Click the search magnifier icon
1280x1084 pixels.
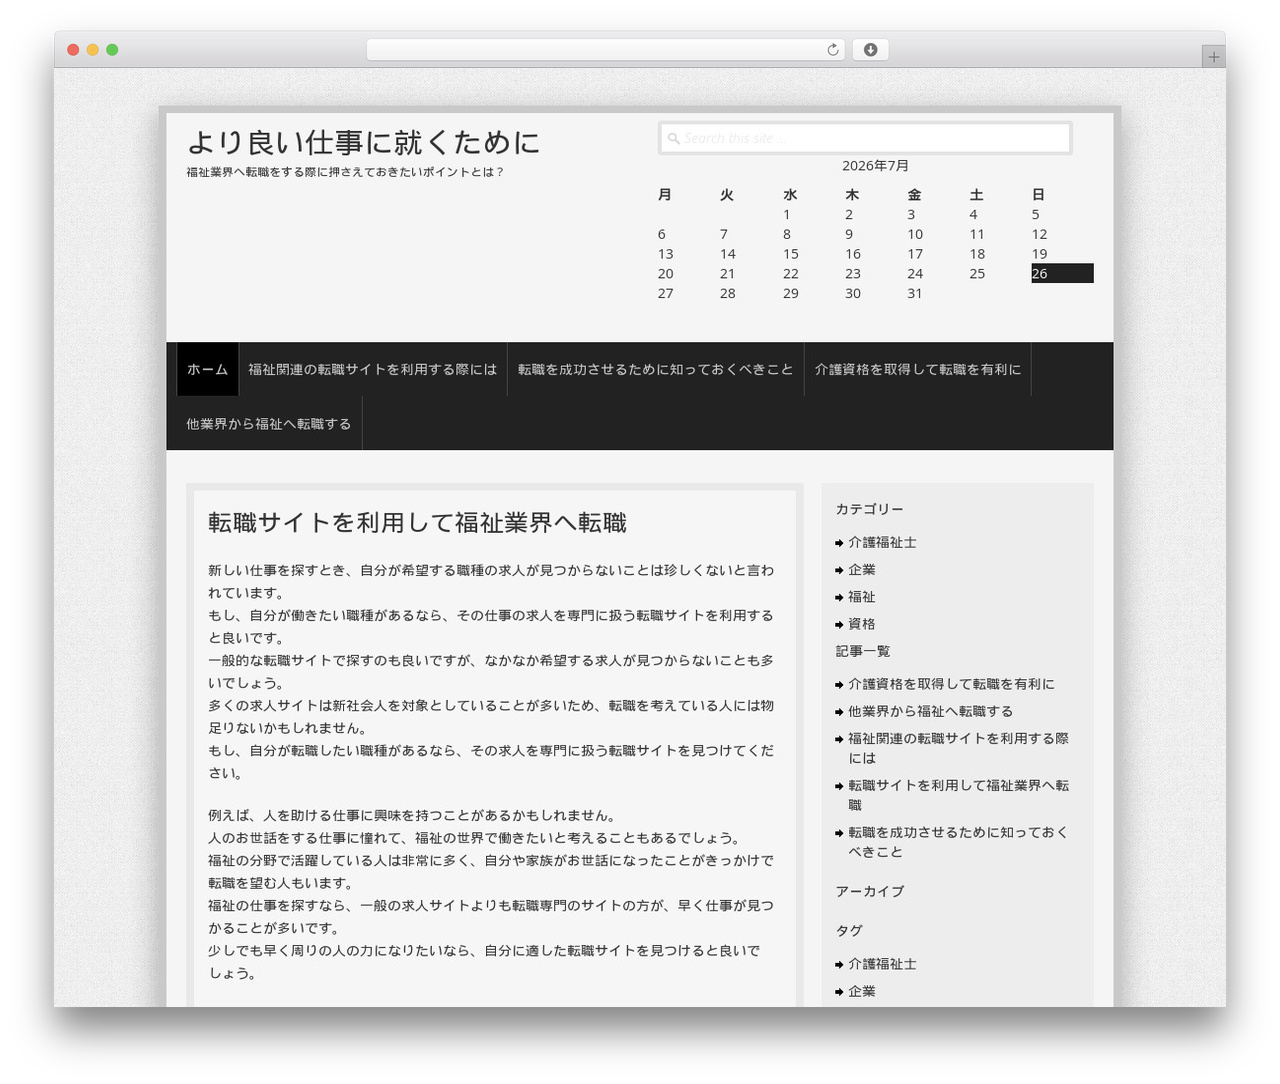[x=674, y=139]
